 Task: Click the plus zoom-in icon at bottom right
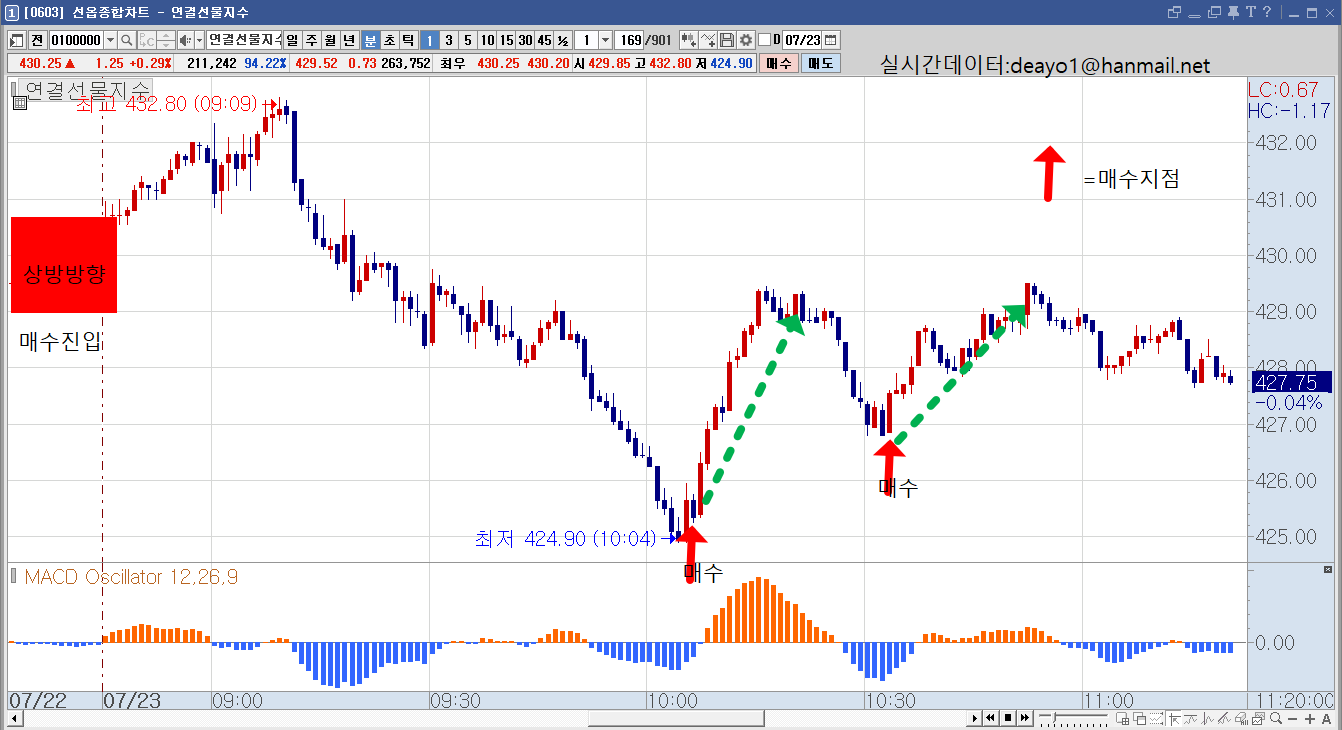pyautogui.click(x=1311, y=718)
